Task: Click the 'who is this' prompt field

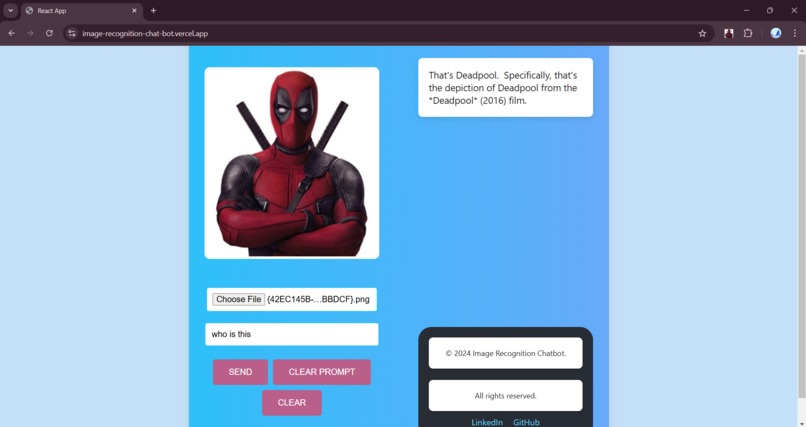Action: click(291, 334)
